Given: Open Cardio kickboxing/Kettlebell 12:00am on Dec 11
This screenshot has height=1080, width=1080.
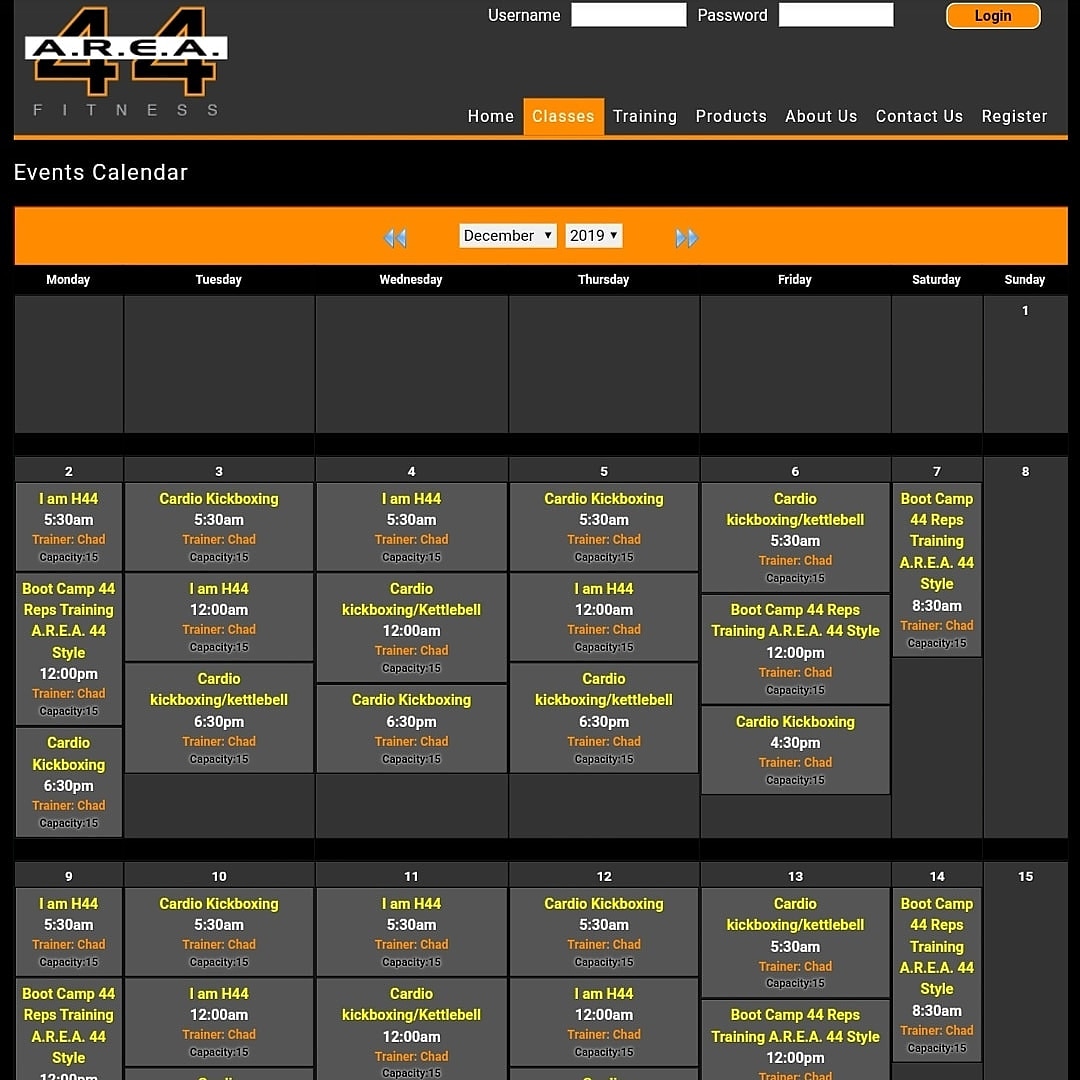Looking at the screenshot, I should 411,1029.
